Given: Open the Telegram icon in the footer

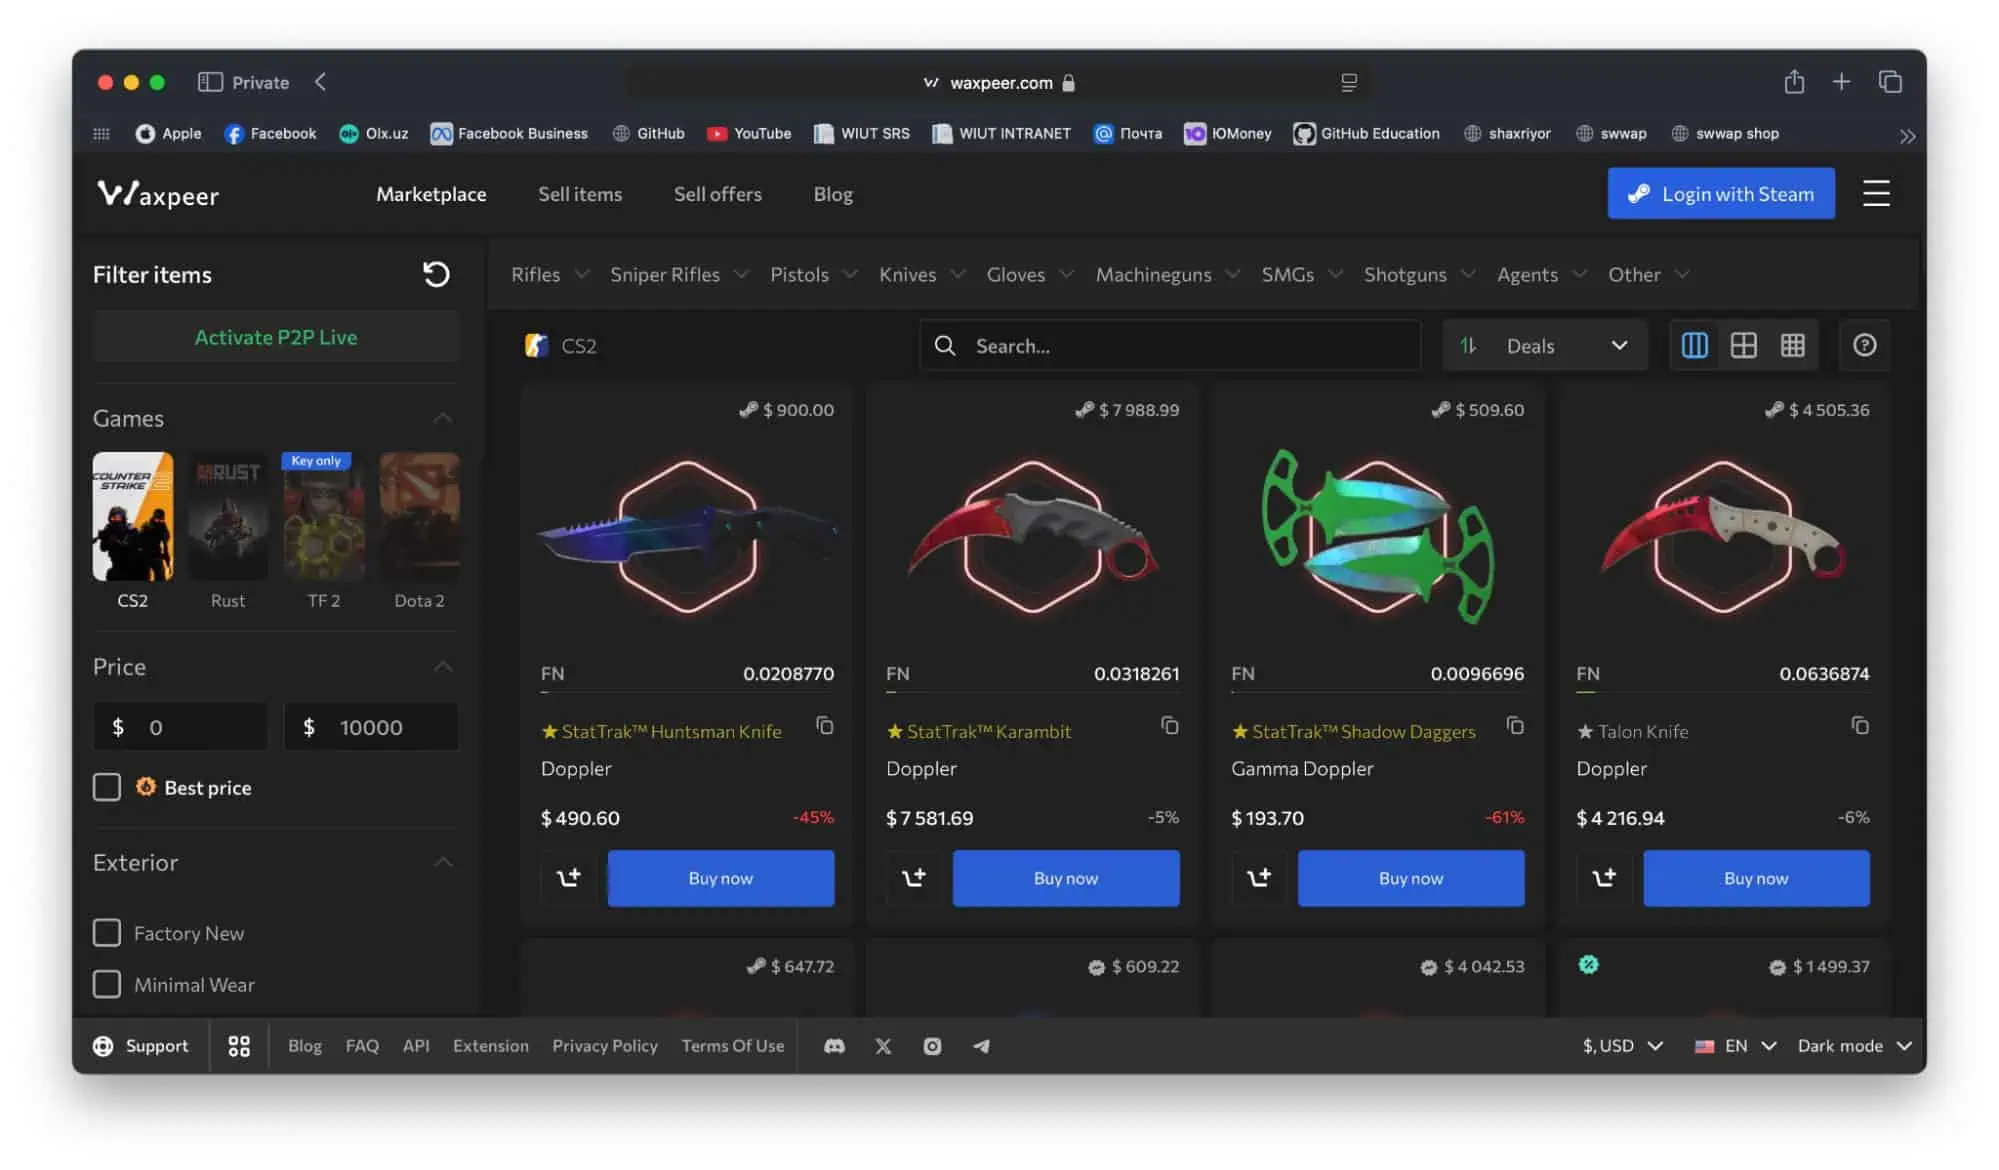Looking at the screenshot, I should pos(981,1046).
